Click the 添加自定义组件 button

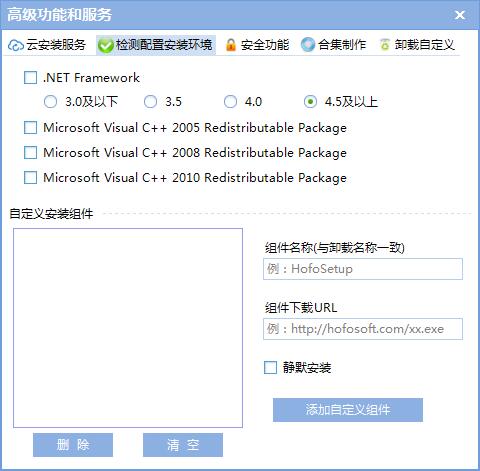348,410
